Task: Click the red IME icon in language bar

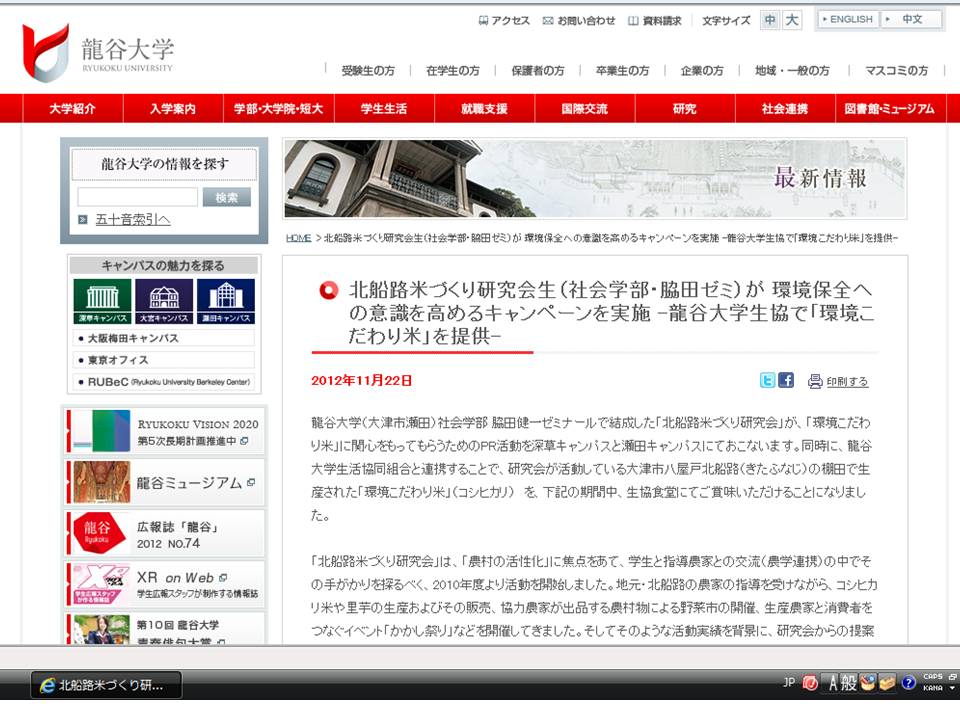Action: click(x=810, y=683)
